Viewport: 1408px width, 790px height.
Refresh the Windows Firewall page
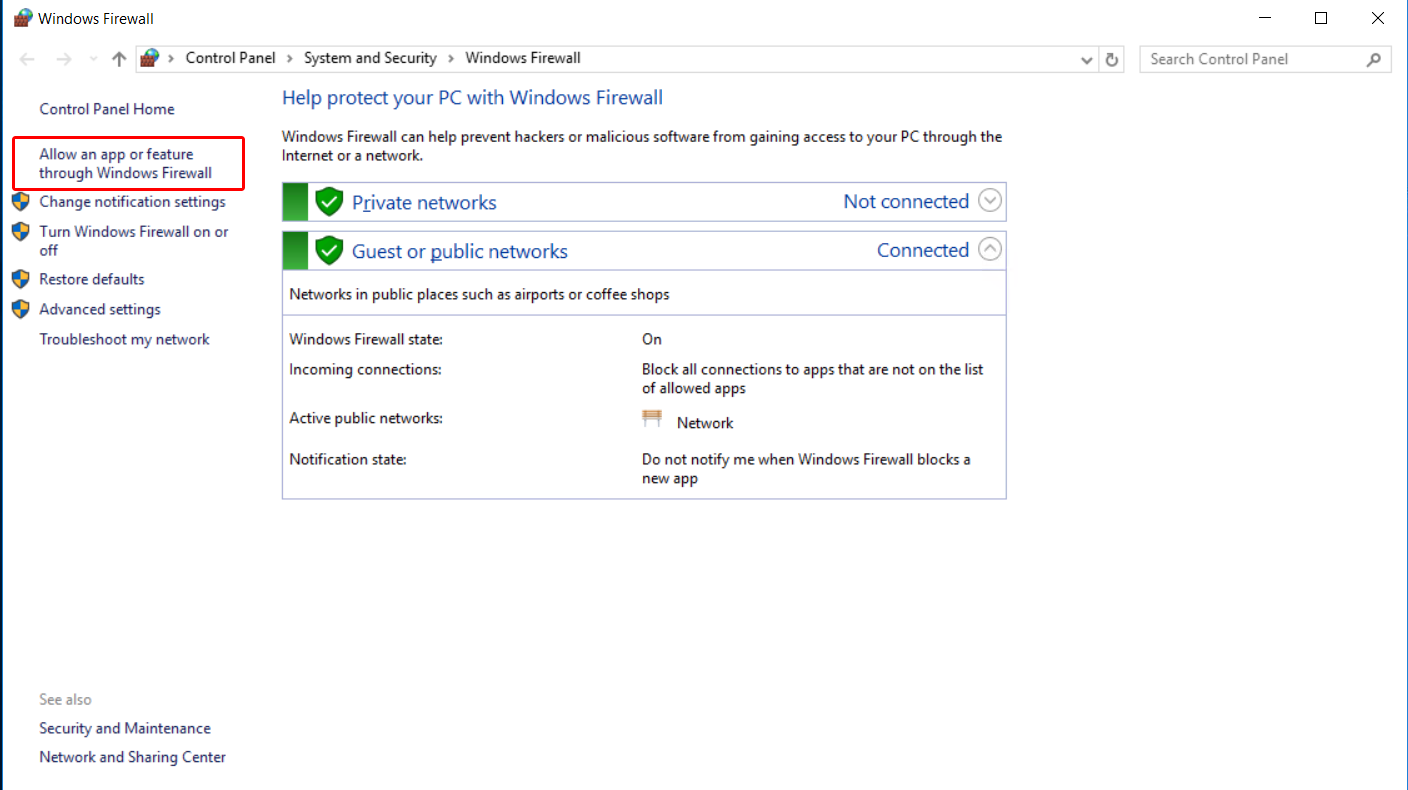click(1112, 60)
